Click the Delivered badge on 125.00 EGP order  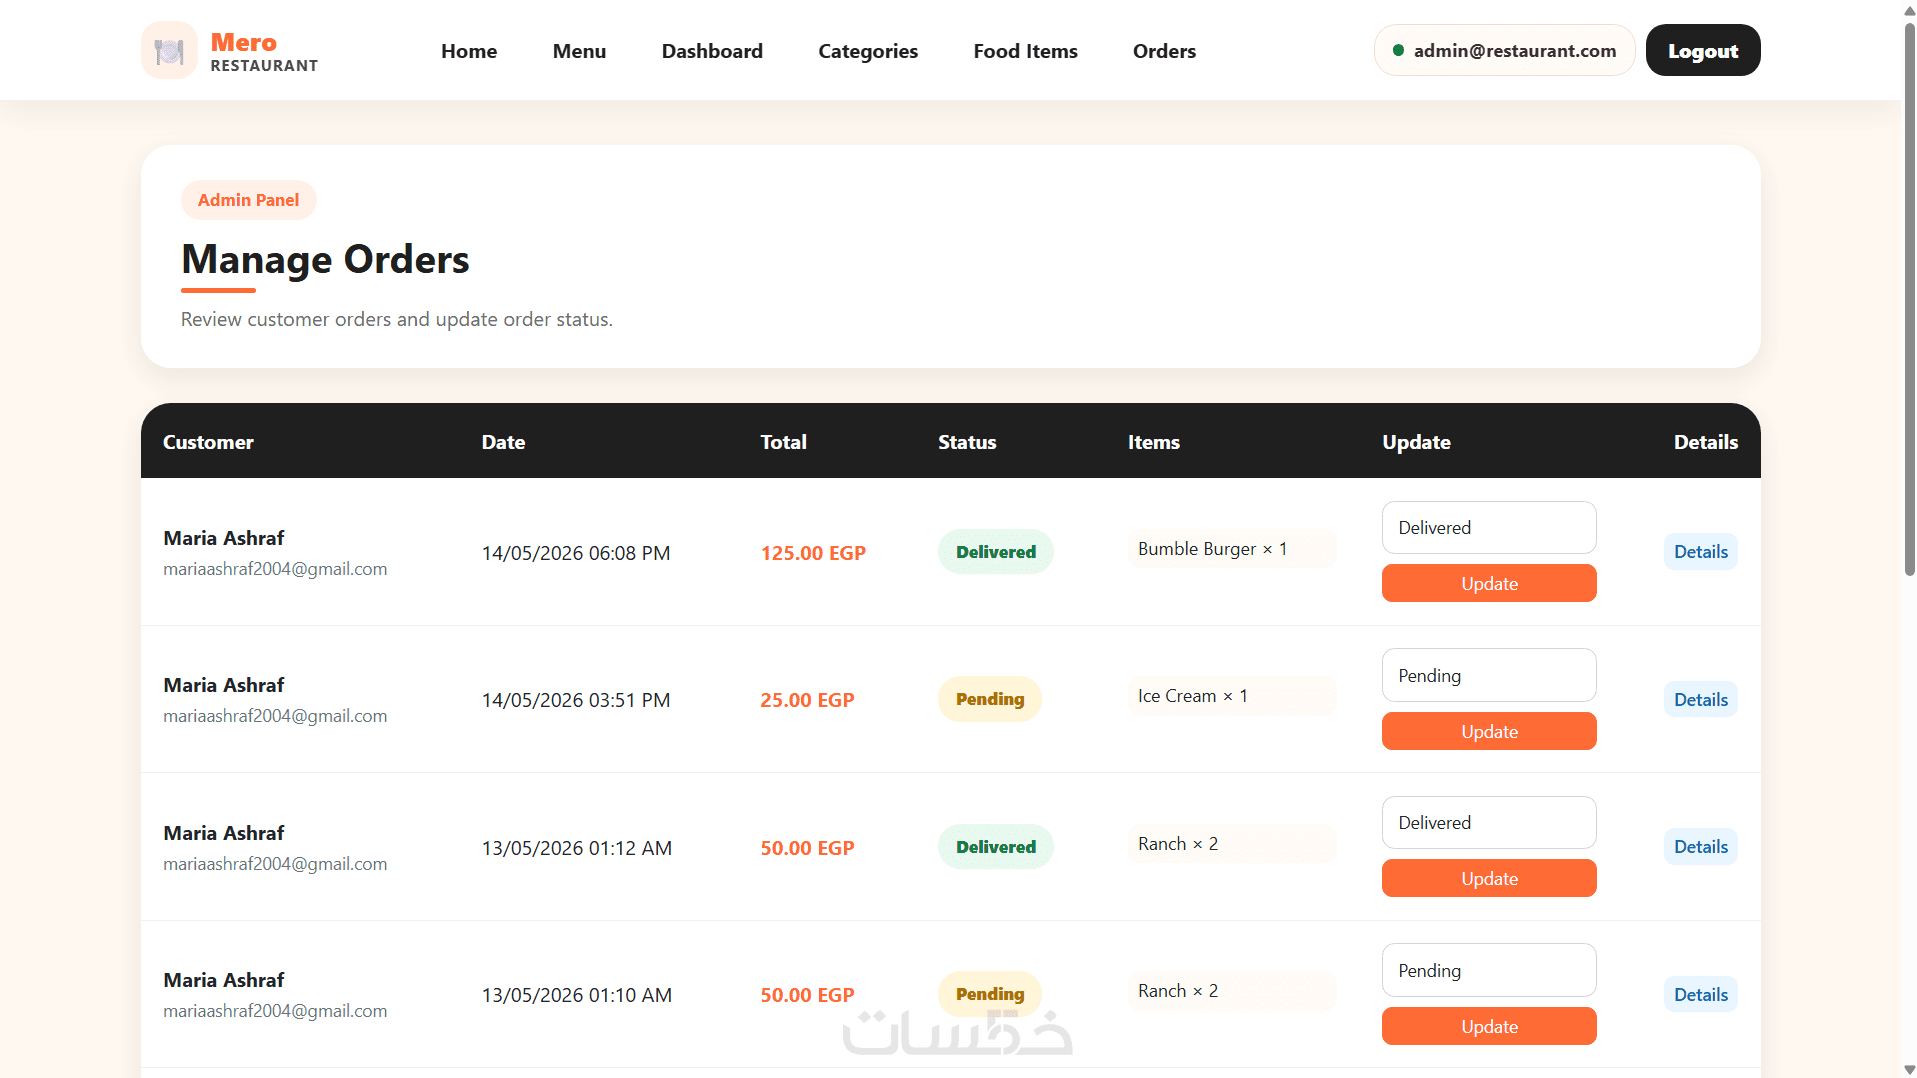pyautogui.click(x=996, y=552)
